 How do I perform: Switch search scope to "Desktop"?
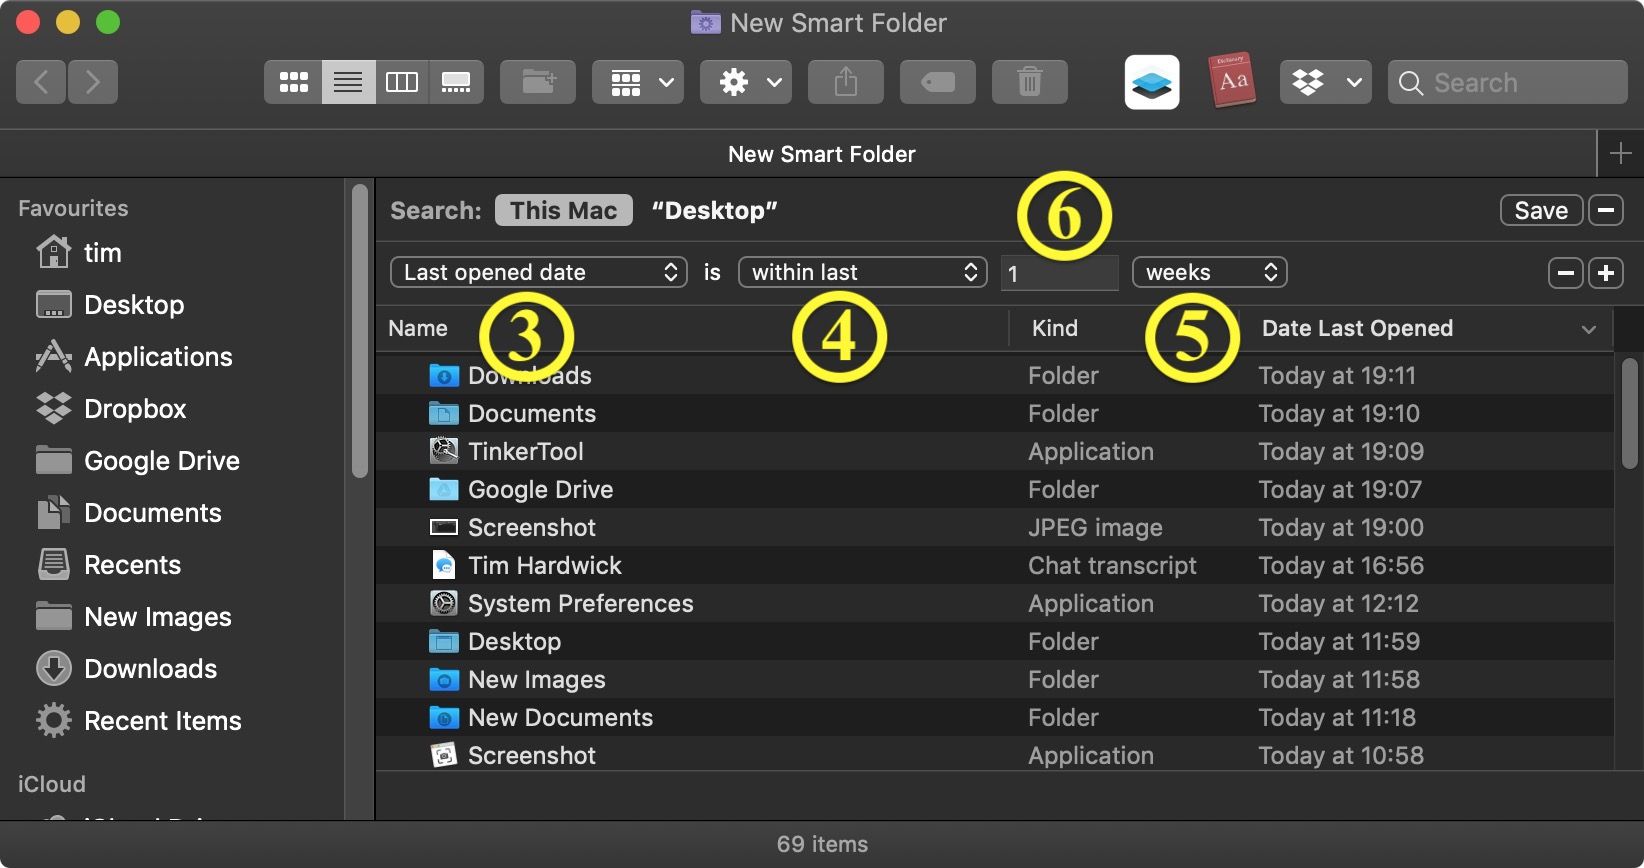coord(714,210)
